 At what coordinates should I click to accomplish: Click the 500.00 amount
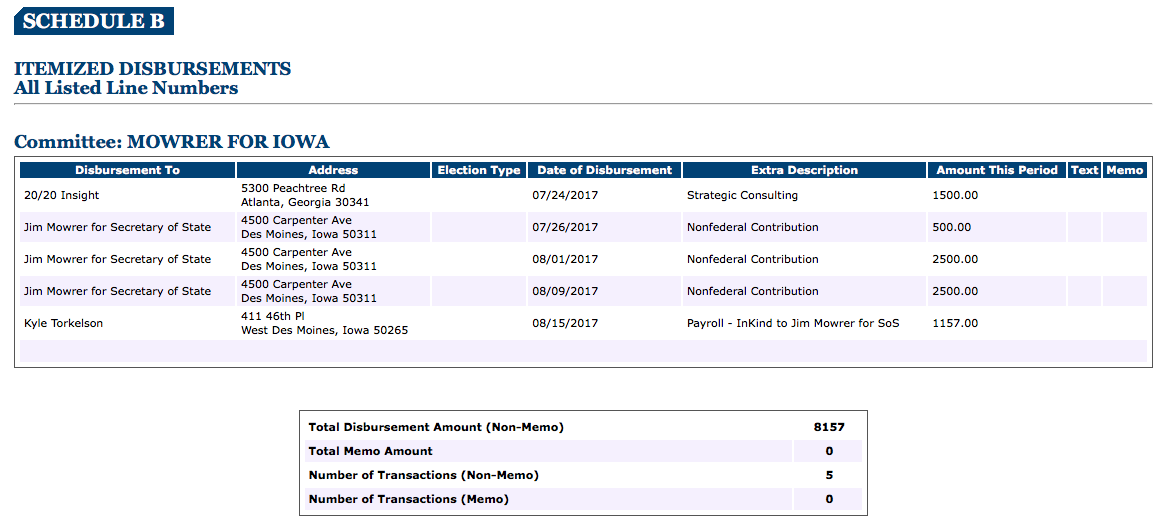[952, 227]
